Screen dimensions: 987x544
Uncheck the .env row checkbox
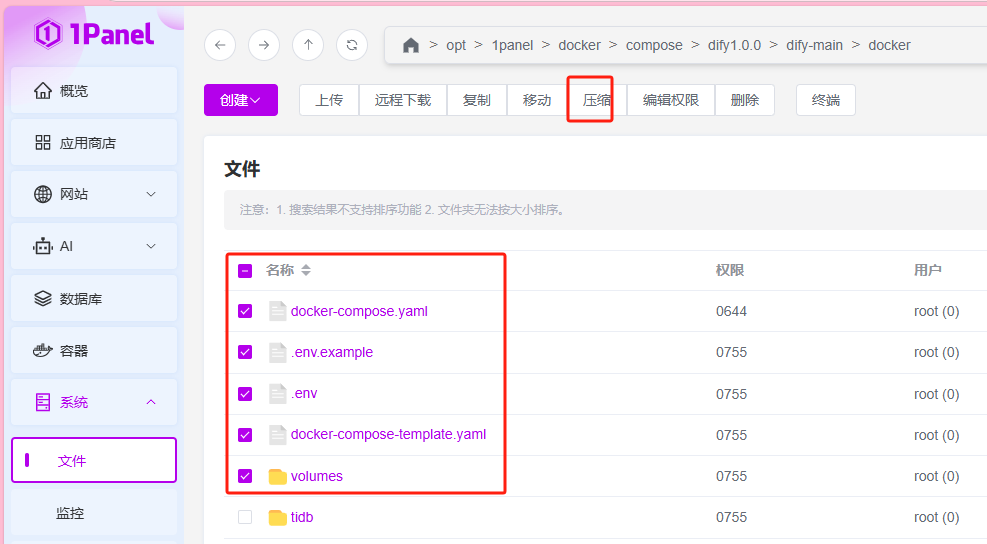coord(245,394)
